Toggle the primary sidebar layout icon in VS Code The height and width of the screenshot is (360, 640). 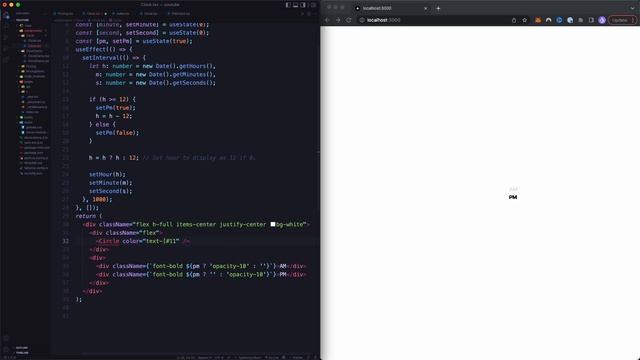288,5
